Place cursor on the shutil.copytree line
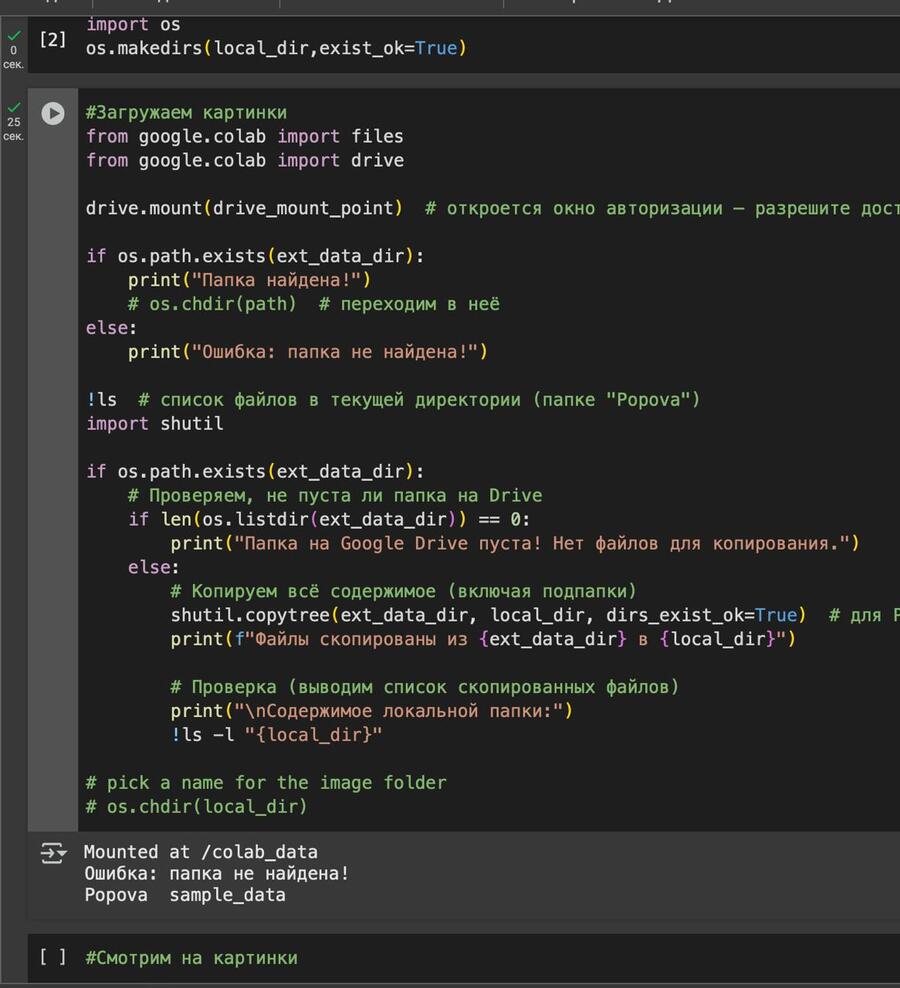The height and width of the screenshot is (988, 900). (487, 615)
